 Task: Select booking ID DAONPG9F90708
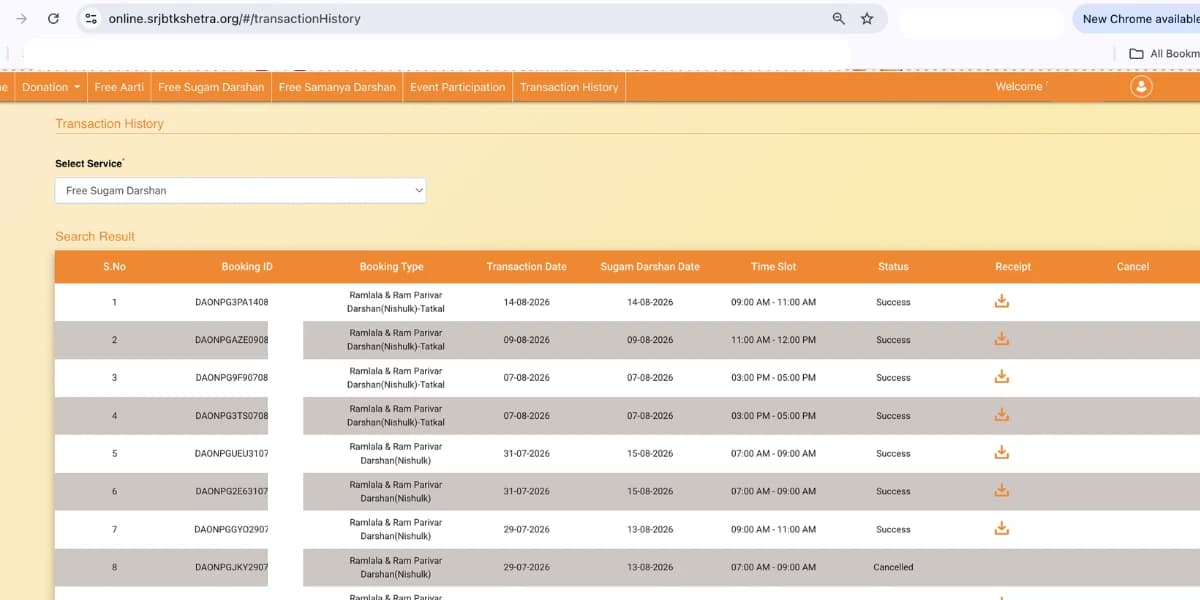(x=231, y=378)
